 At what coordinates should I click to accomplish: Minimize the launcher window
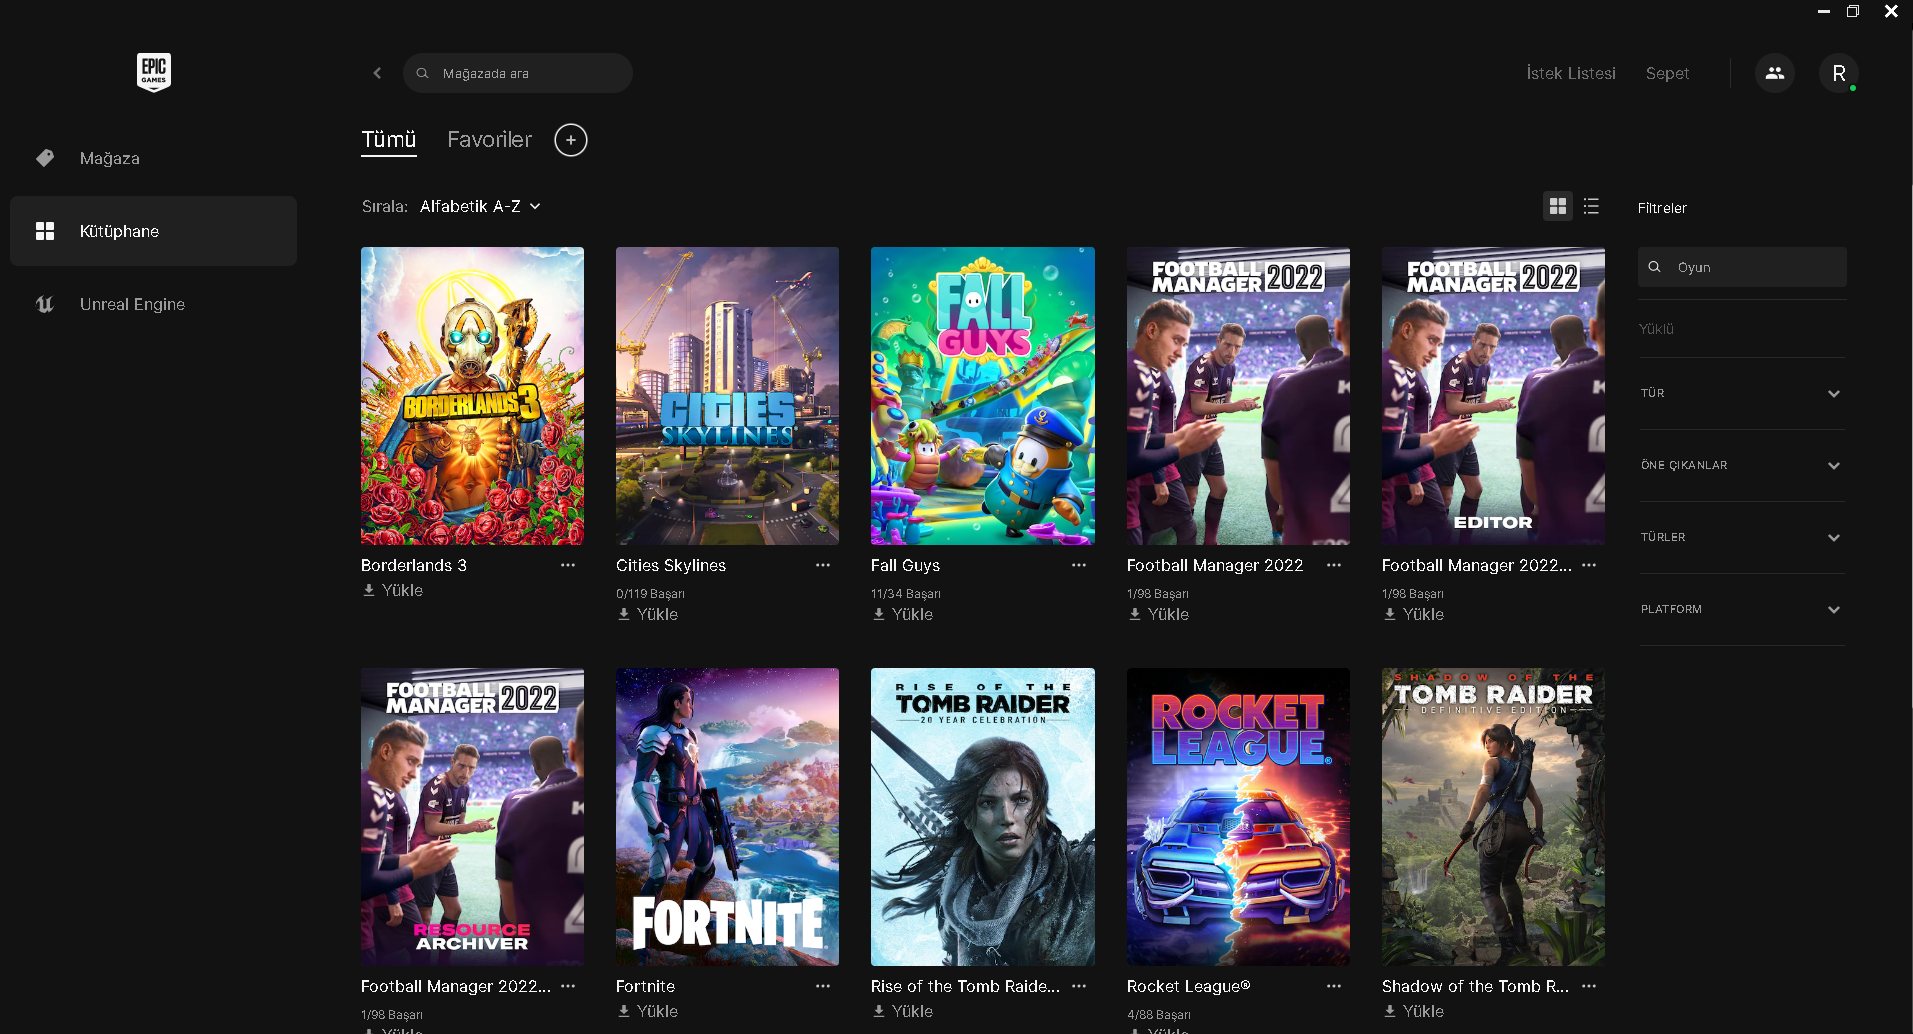pos(1824,12)
